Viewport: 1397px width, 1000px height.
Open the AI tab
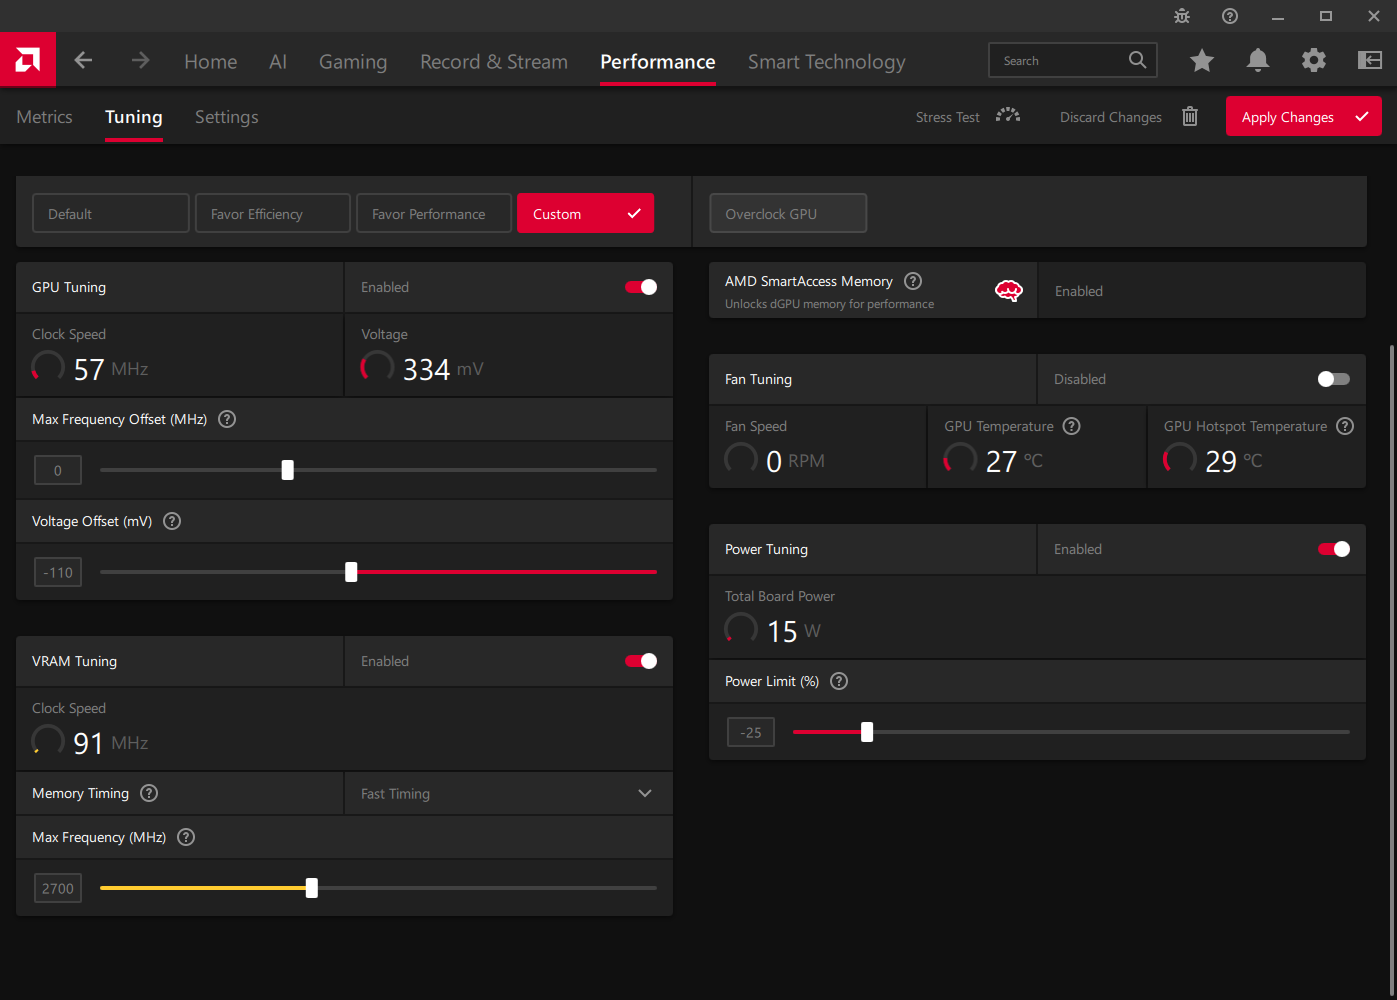point(278,61)
